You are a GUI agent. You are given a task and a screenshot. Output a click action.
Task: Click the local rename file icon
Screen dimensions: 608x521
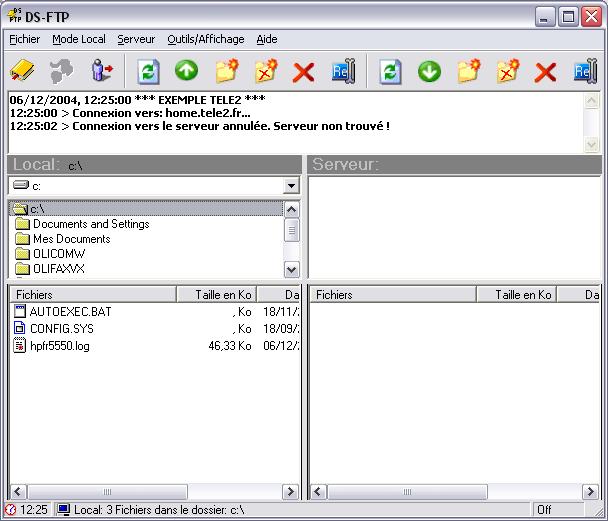[343, 71]
